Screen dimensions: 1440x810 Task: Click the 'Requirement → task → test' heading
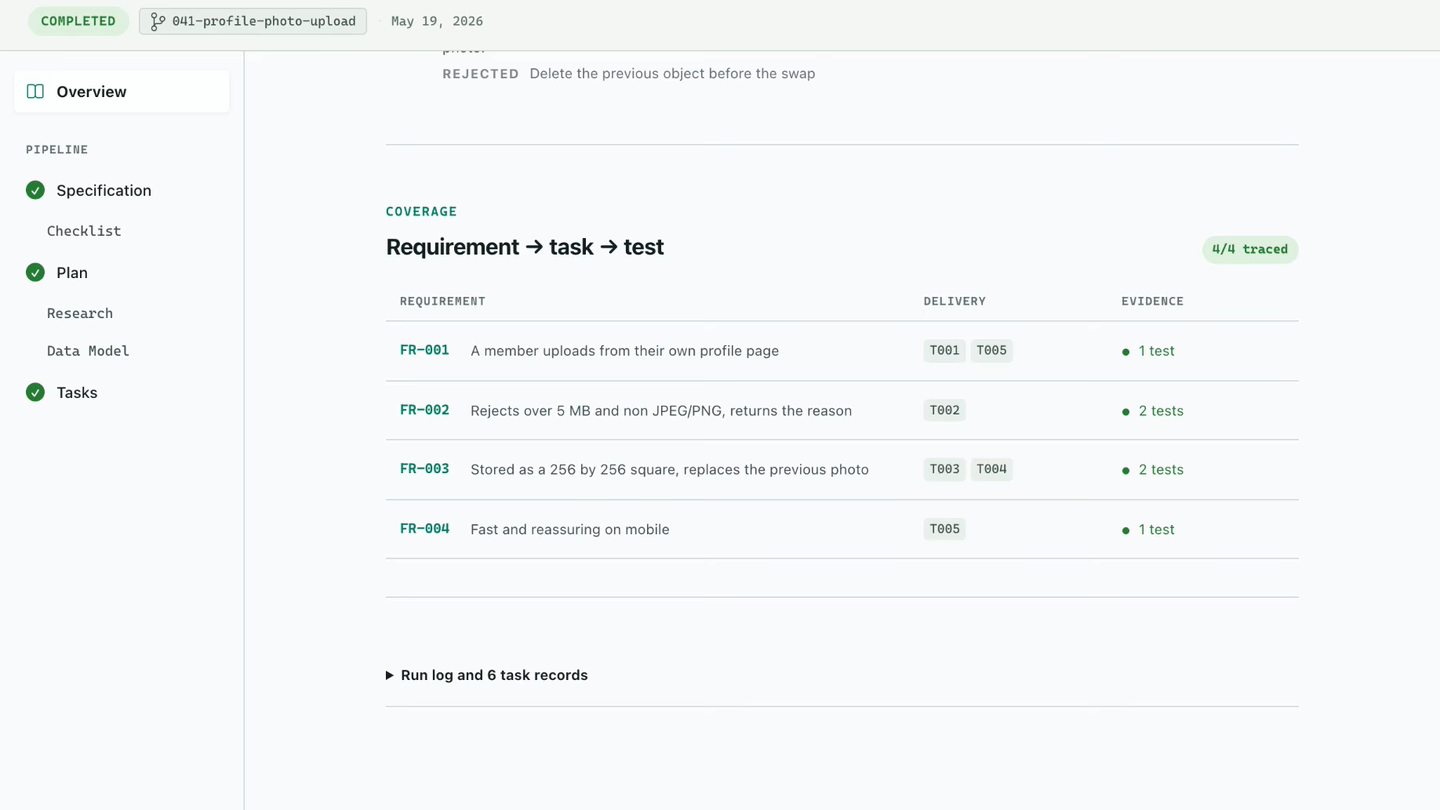(525, 247)
